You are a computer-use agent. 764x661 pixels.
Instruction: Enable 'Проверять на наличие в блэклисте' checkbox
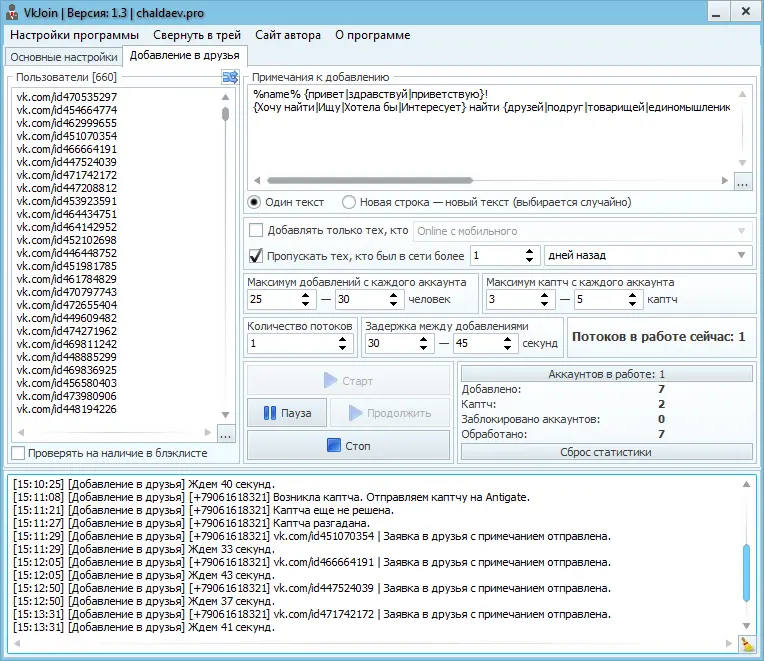[x=18, y=453]
